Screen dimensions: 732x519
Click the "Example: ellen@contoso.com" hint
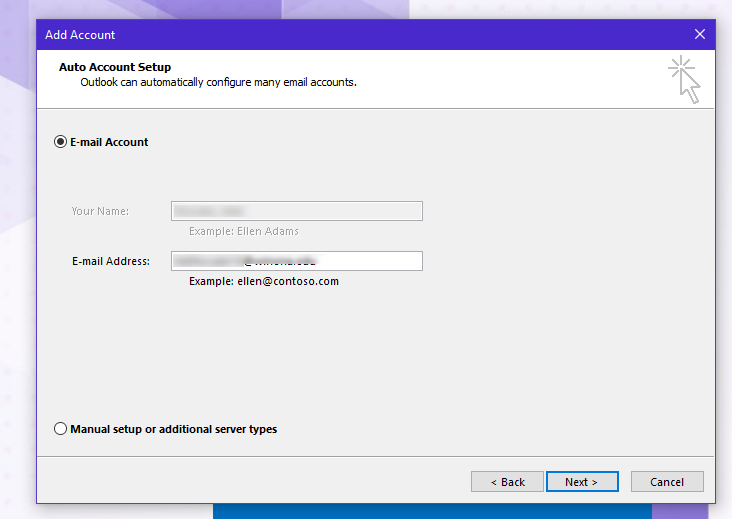[264, 281]
